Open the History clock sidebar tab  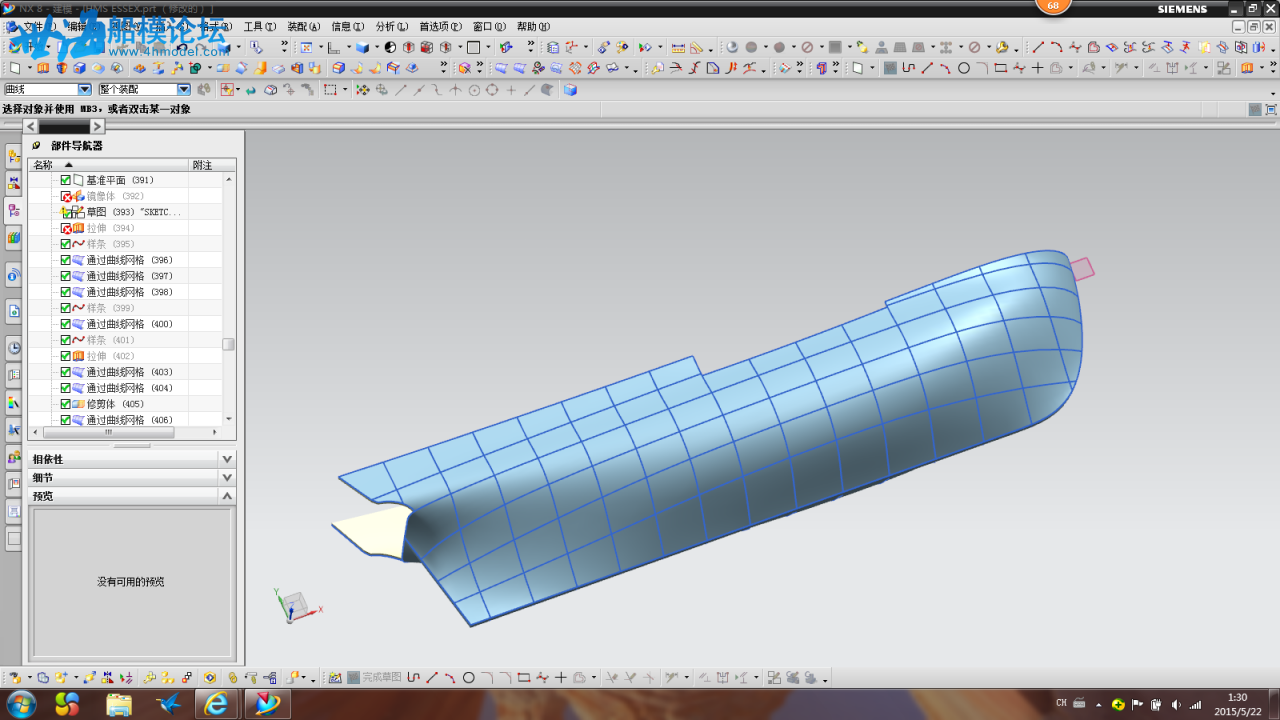pos(13,347)
